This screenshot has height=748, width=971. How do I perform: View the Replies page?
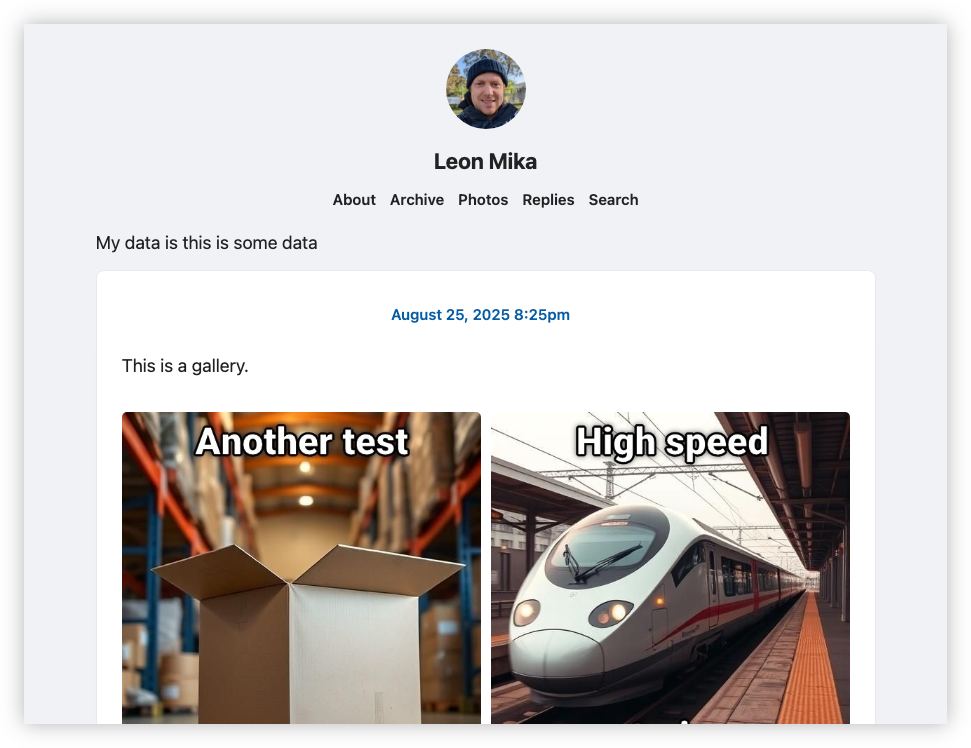tap(548, 200)
